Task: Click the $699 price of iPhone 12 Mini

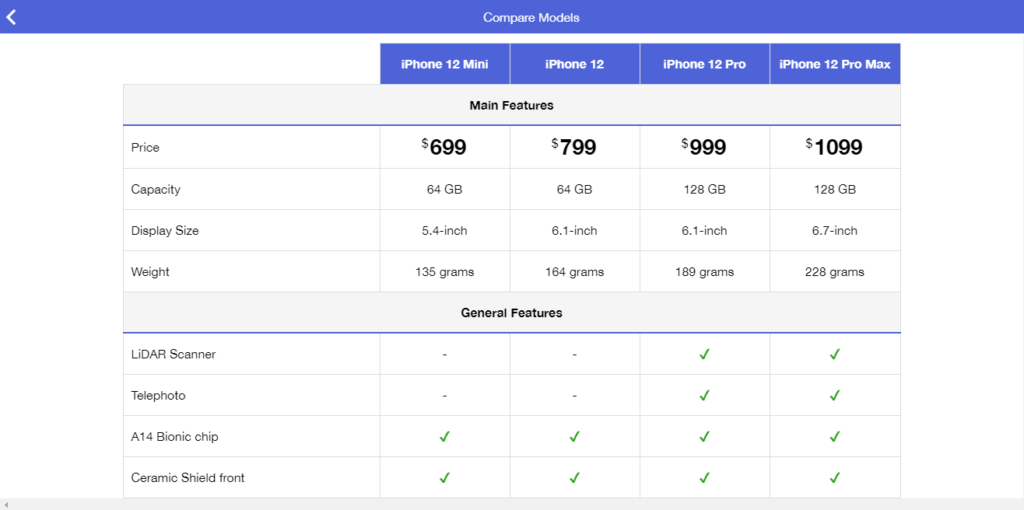Action: coord(444,147)
